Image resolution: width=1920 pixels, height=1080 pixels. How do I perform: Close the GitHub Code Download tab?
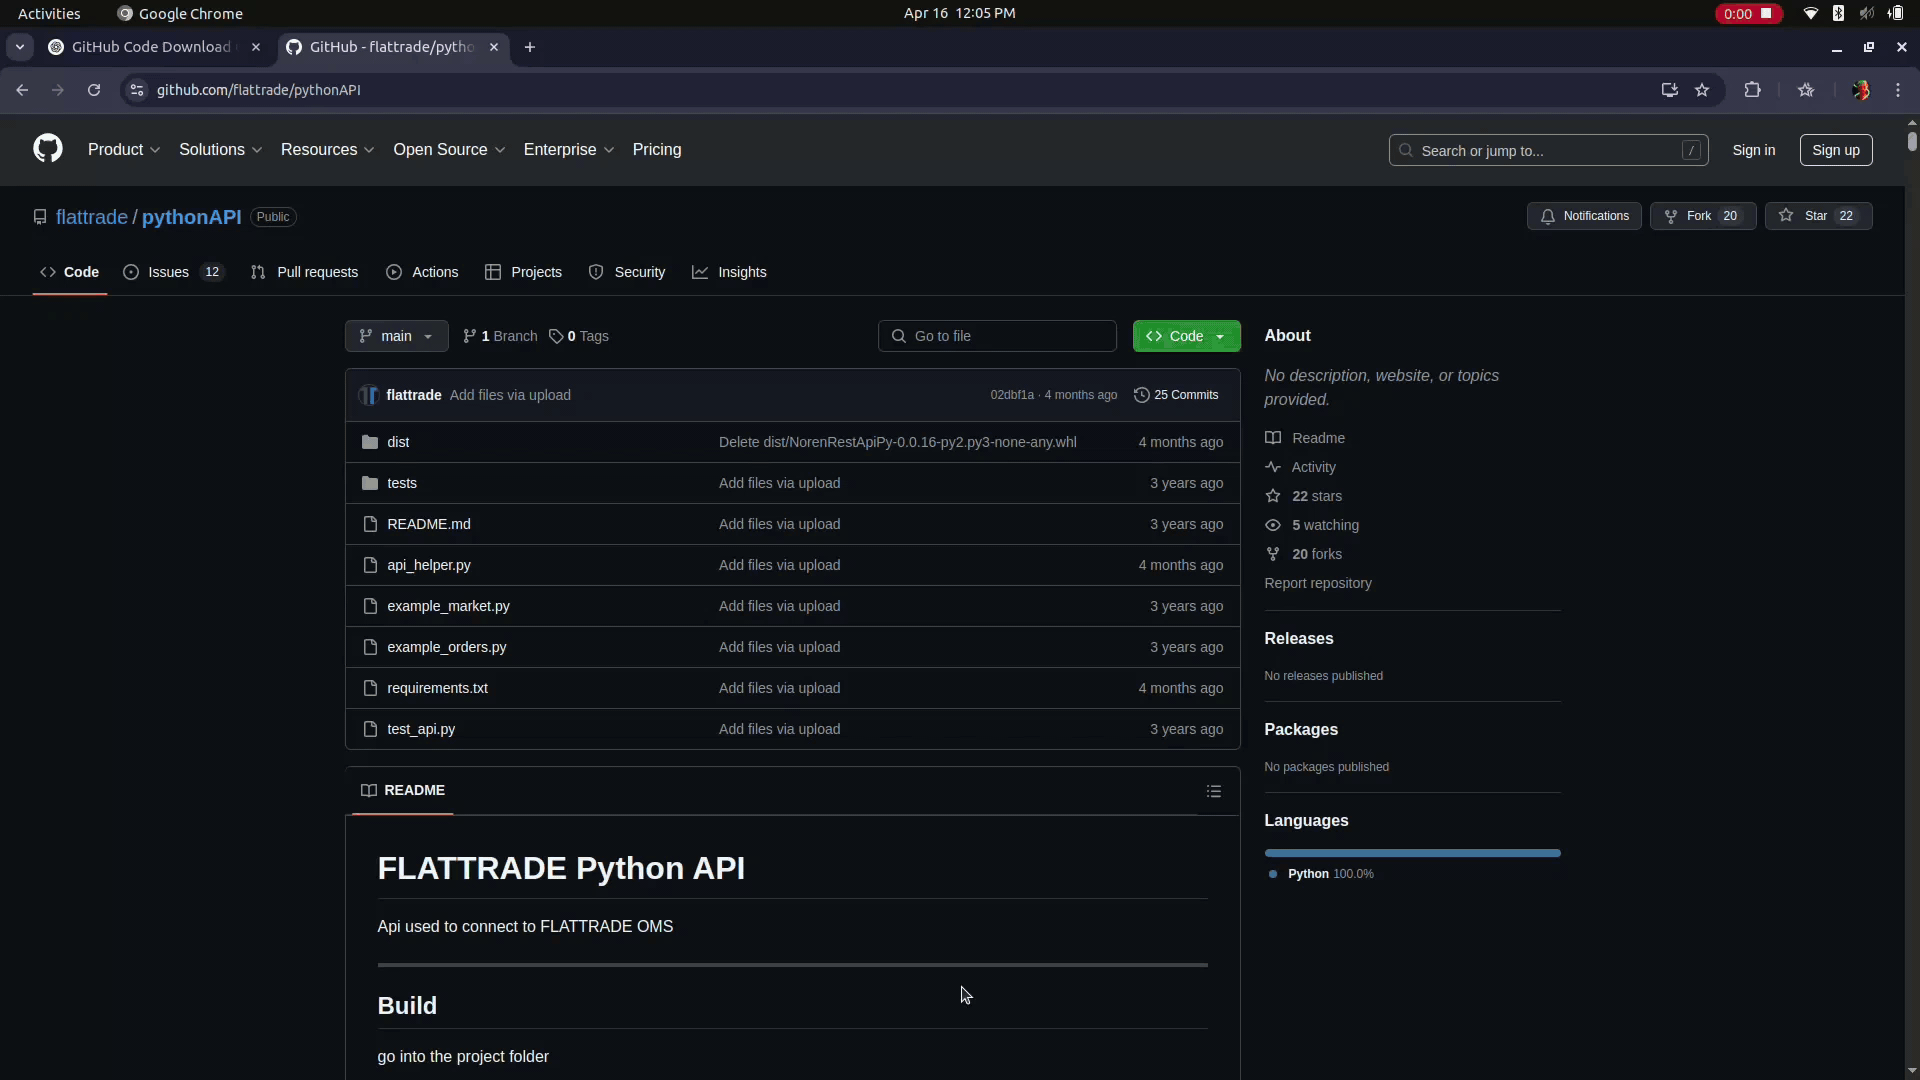tap(256, 47)
